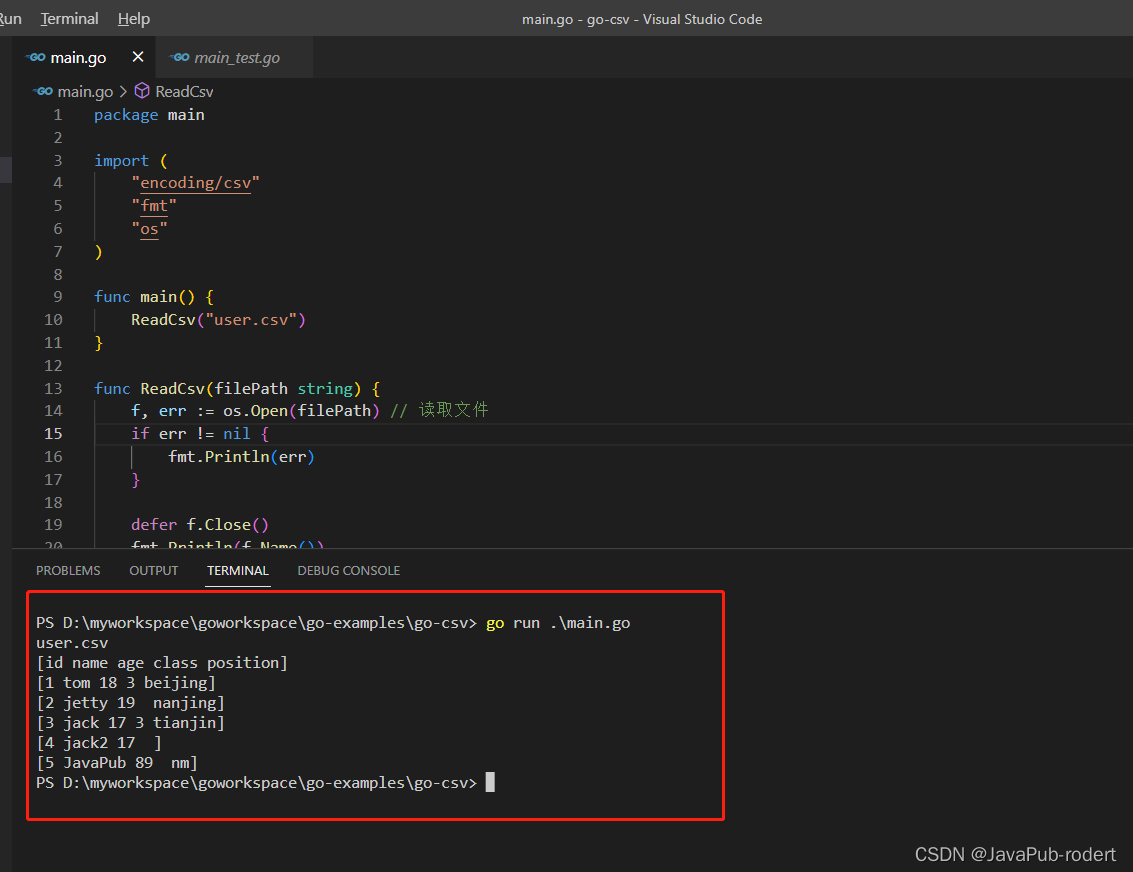Open the PROBLEMS panel tab

click(69, 571)
